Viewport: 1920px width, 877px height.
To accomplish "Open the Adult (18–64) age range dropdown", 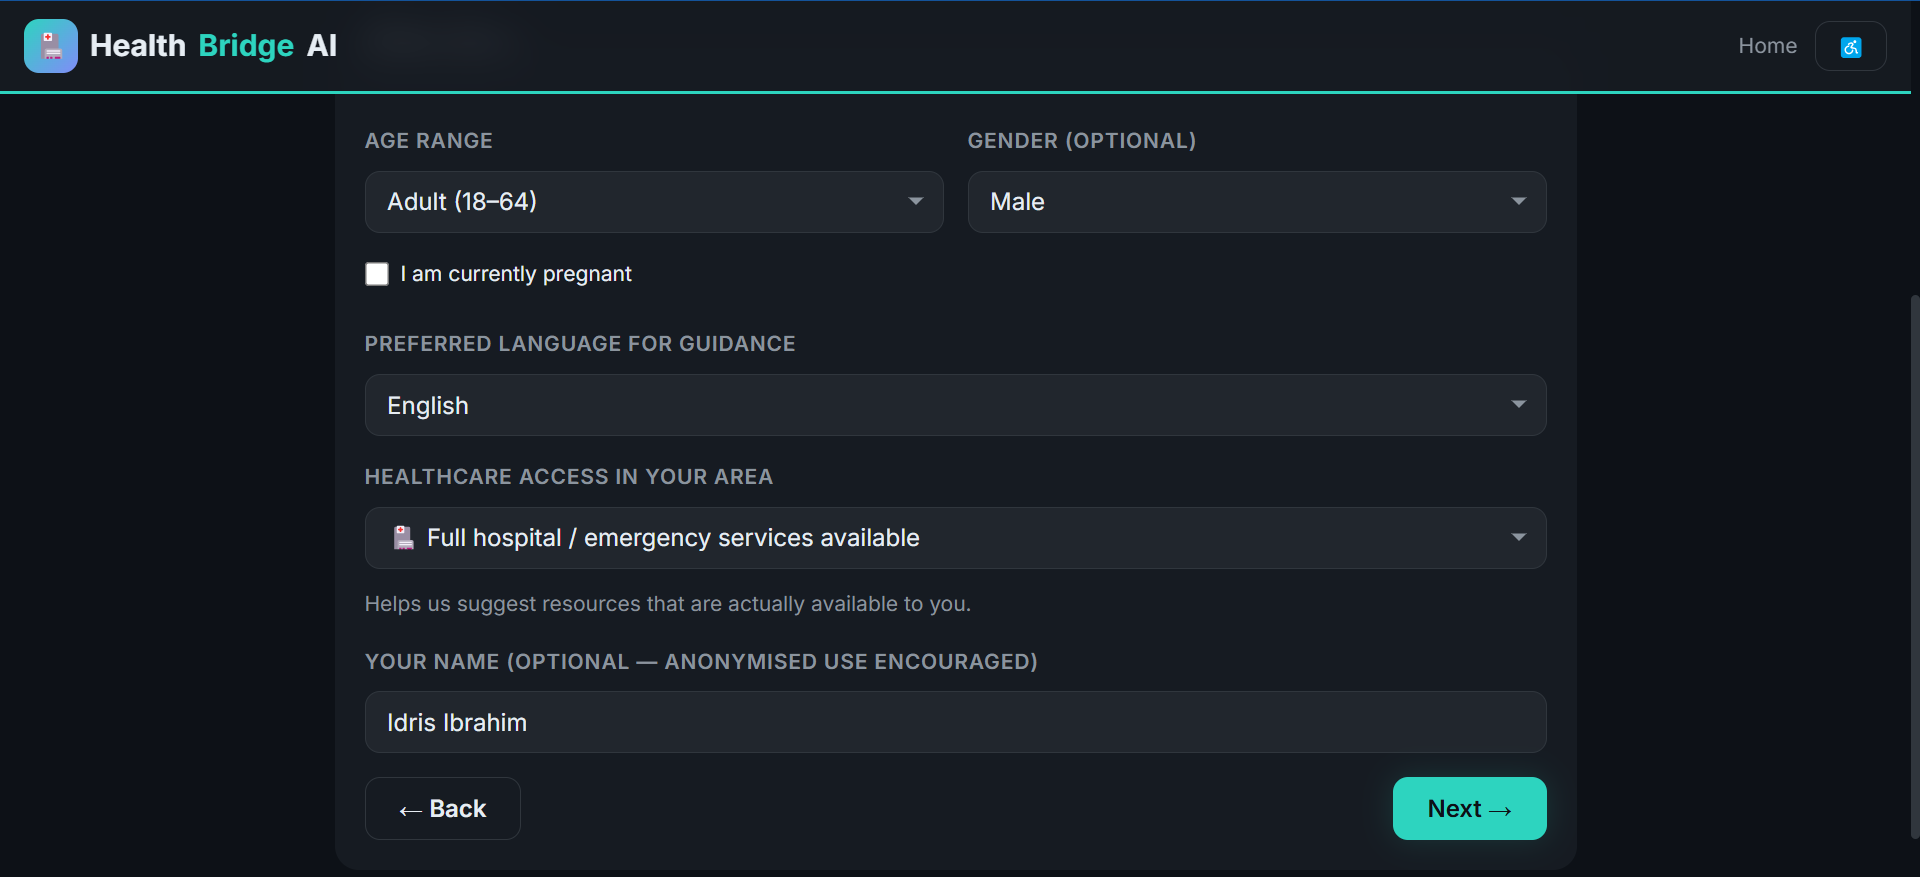I will point(654,202).
